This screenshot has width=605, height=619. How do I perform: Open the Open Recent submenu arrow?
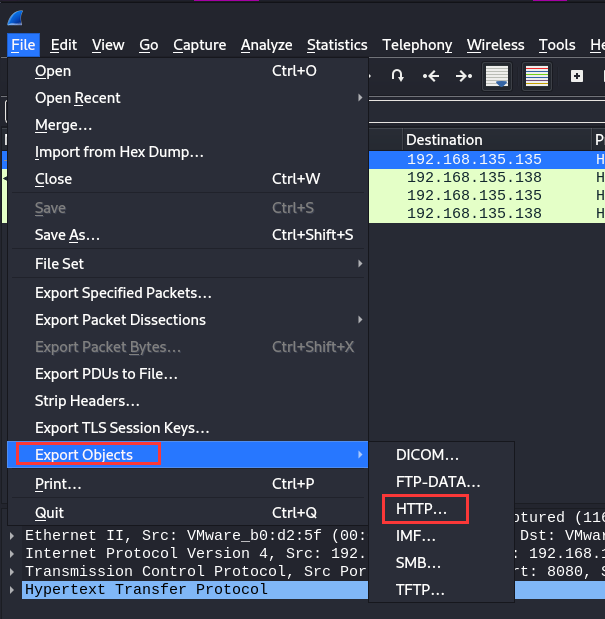point(360,98)
